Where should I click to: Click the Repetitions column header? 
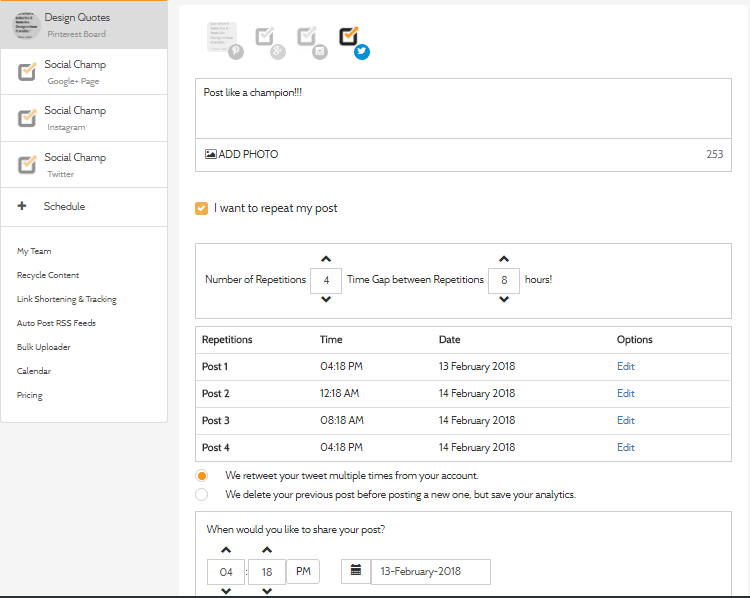click(x=227, y=340)
